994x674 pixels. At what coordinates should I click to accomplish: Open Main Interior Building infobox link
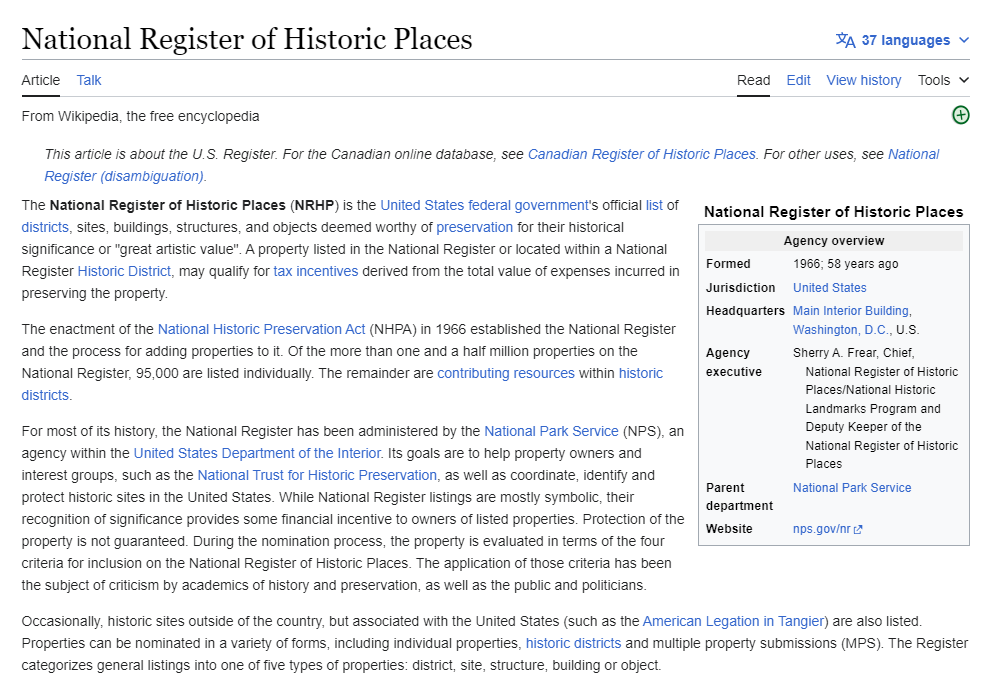851,311
